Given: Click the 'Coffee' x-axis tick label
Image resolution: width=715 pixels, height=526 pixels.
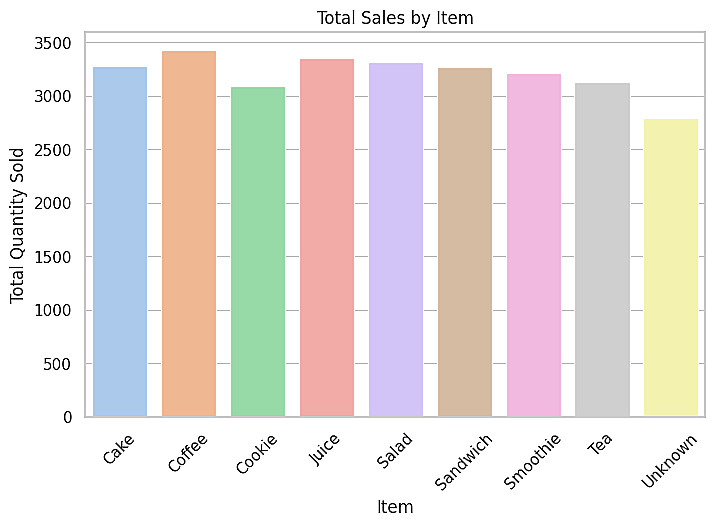Looking at the screenshot, I should click(x=188, y=451).
